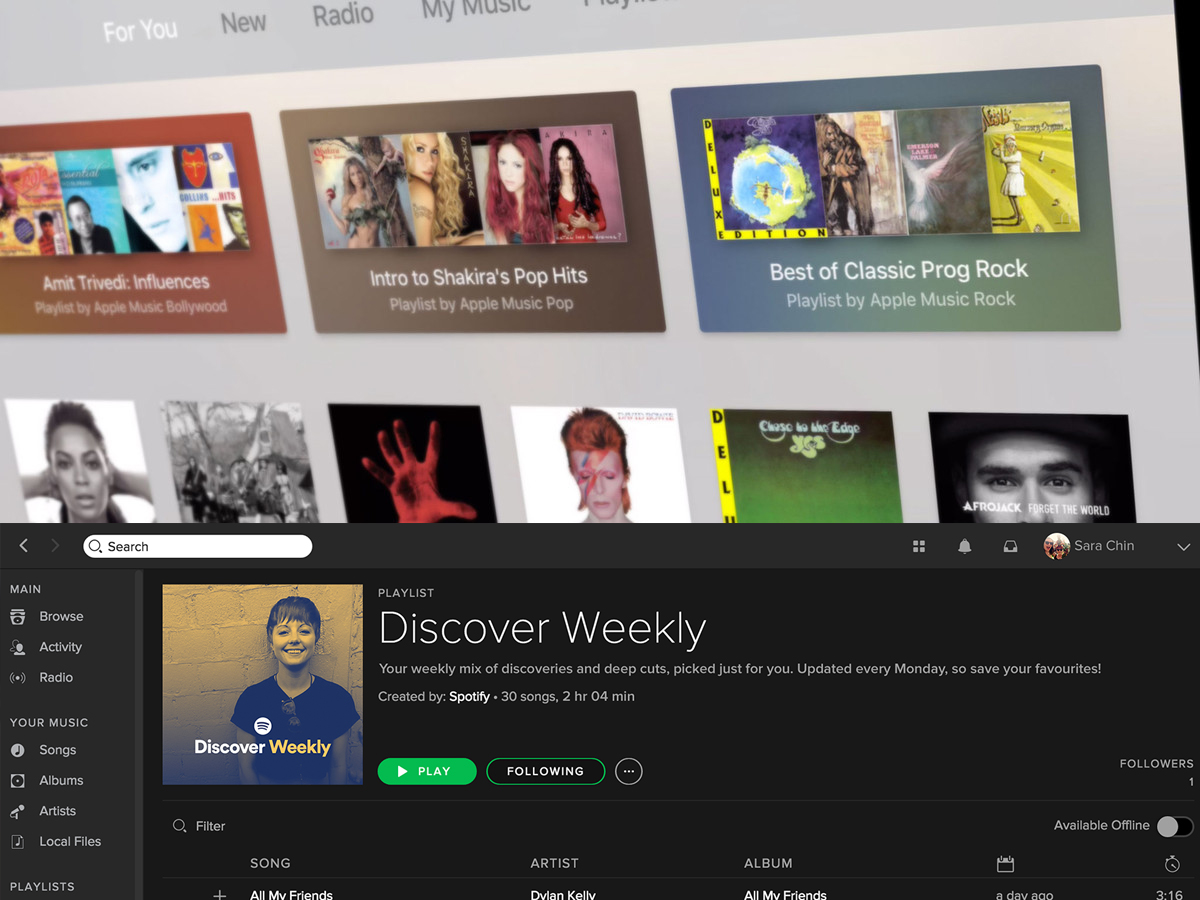This screenshot has width=1200, height=900.
Task: Open Browse in the Spotify sidebar
Action: 61,617
